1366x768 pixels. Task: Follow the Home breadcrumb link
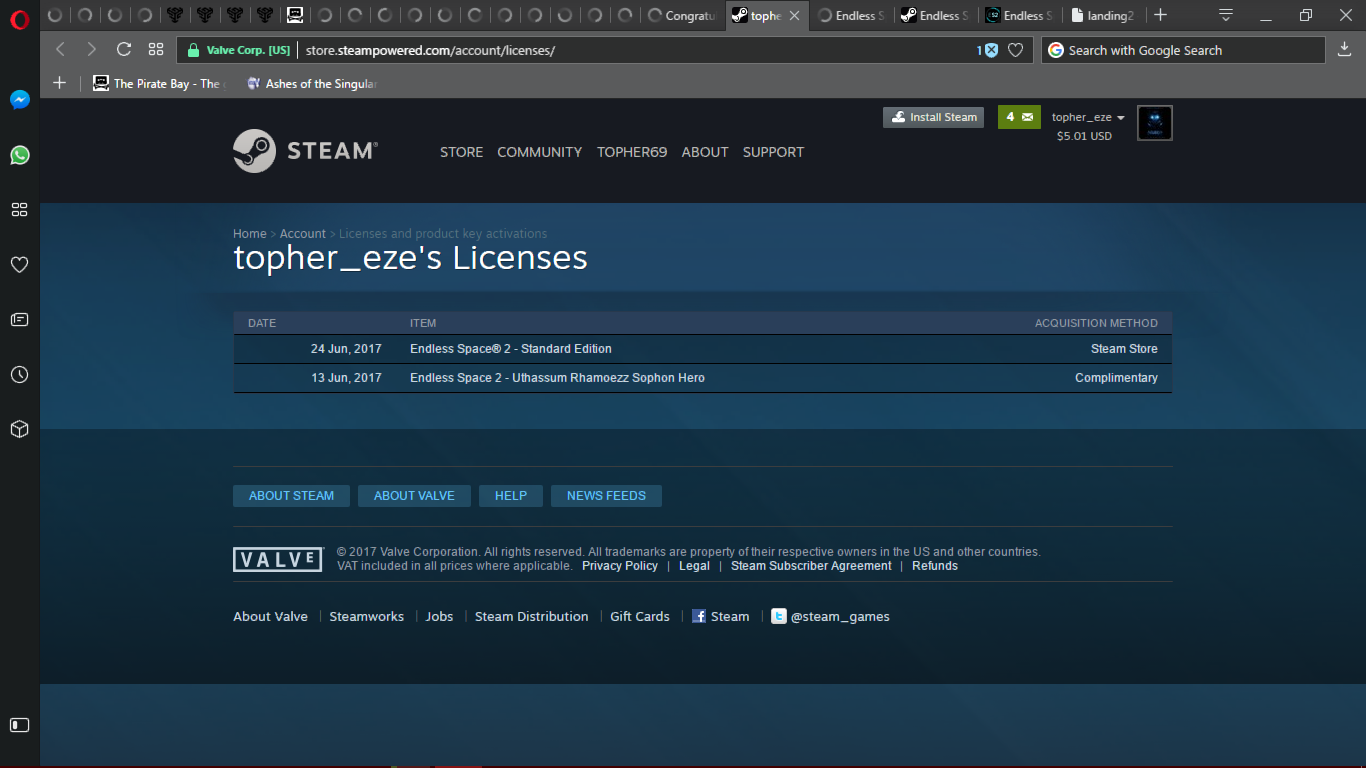tap(250, 234)
